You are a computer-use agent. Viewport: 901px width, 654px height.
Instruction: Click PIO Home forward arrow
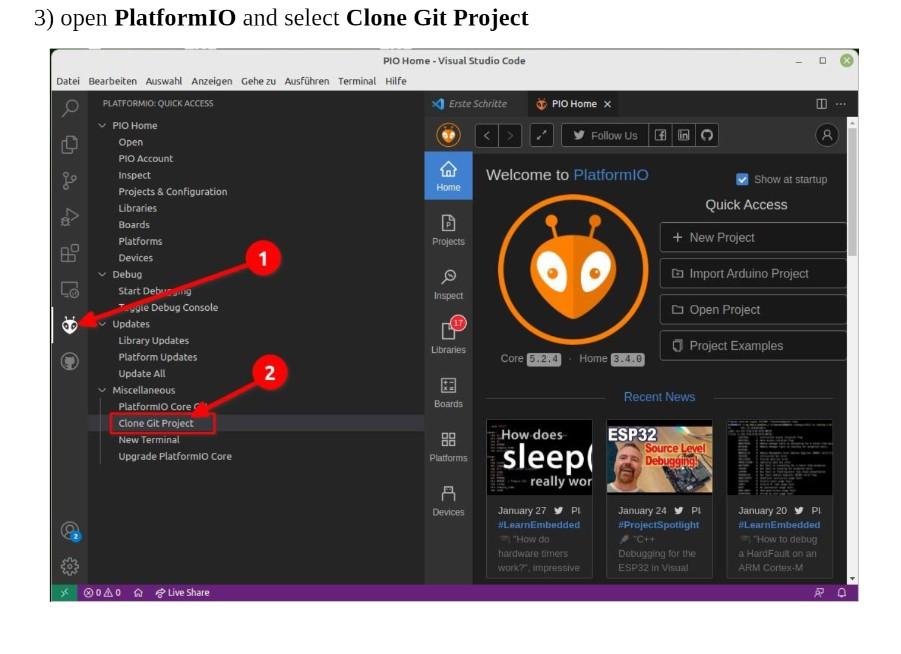point(510,136)
